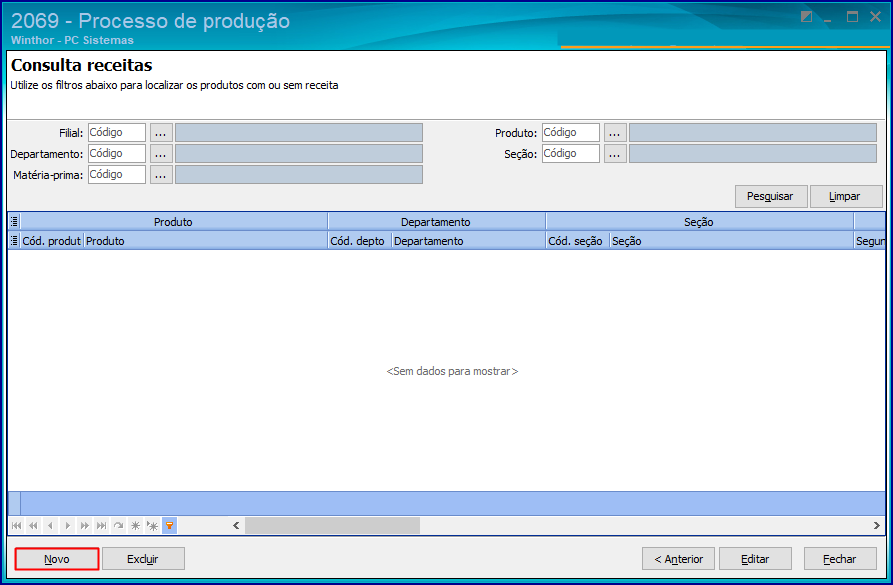Sort by Cód. produt column header
The image size is (893, 585).
[52, 241]
